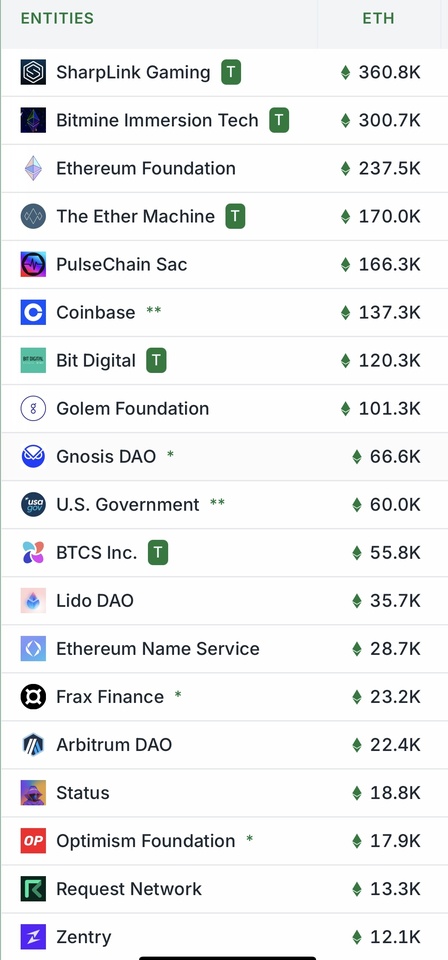Image resolution: width=448 pixels, height=960 pixels.
Task: Click the Optimism Foundation red OP icon
Action: pos(33,841)
